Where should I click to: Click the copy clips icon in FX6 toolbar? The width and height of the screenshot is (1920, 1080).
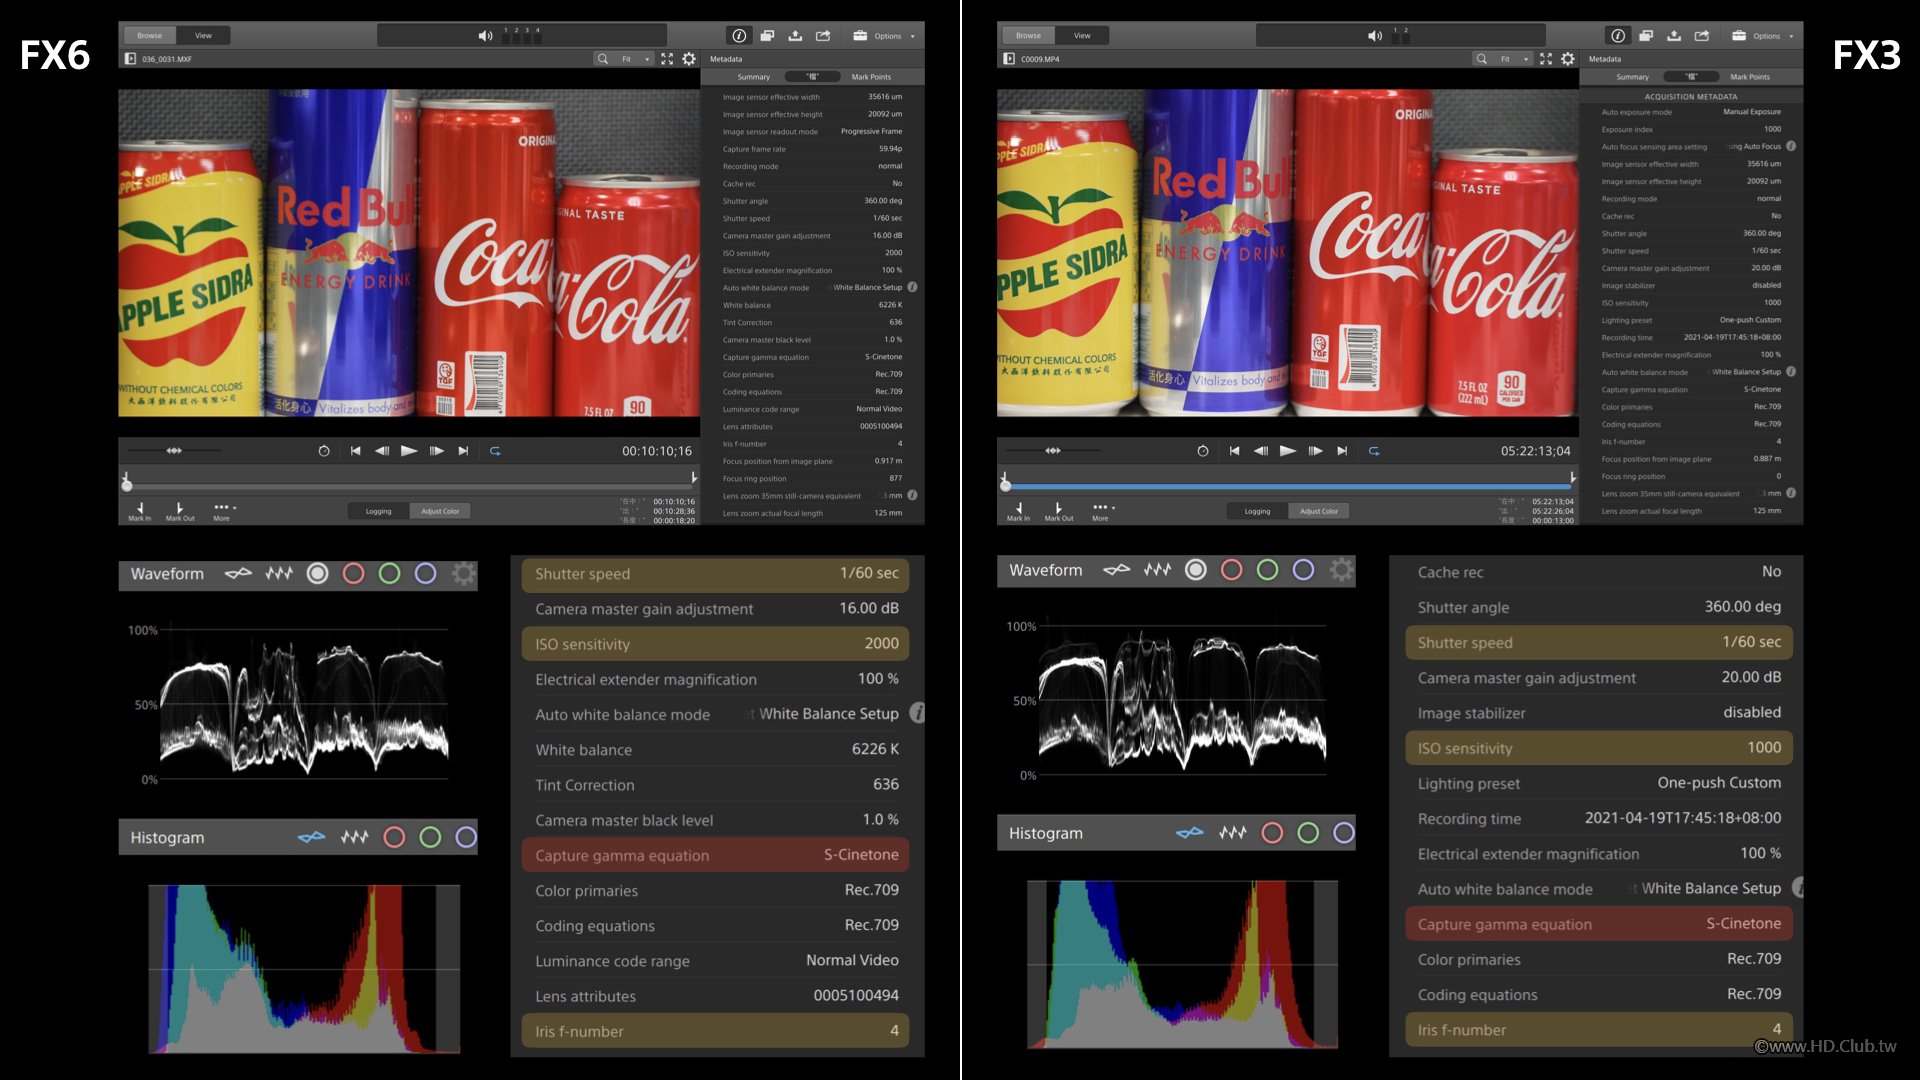[767, 35]
